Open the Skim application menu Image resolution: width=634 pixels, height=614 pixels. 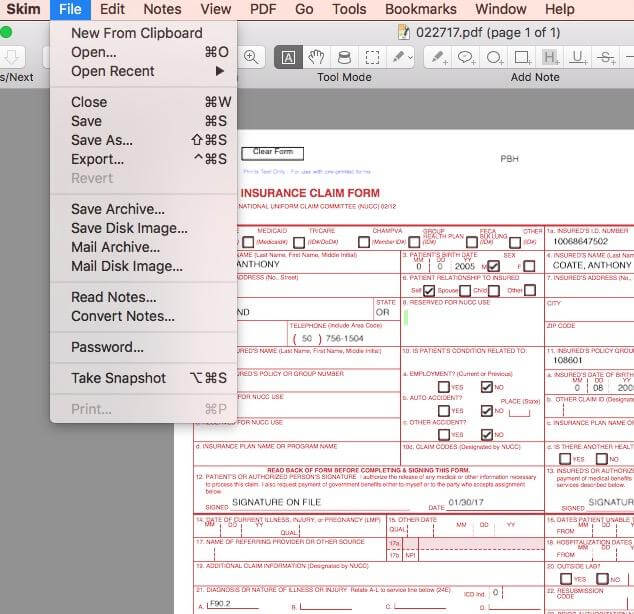(23, 9)
